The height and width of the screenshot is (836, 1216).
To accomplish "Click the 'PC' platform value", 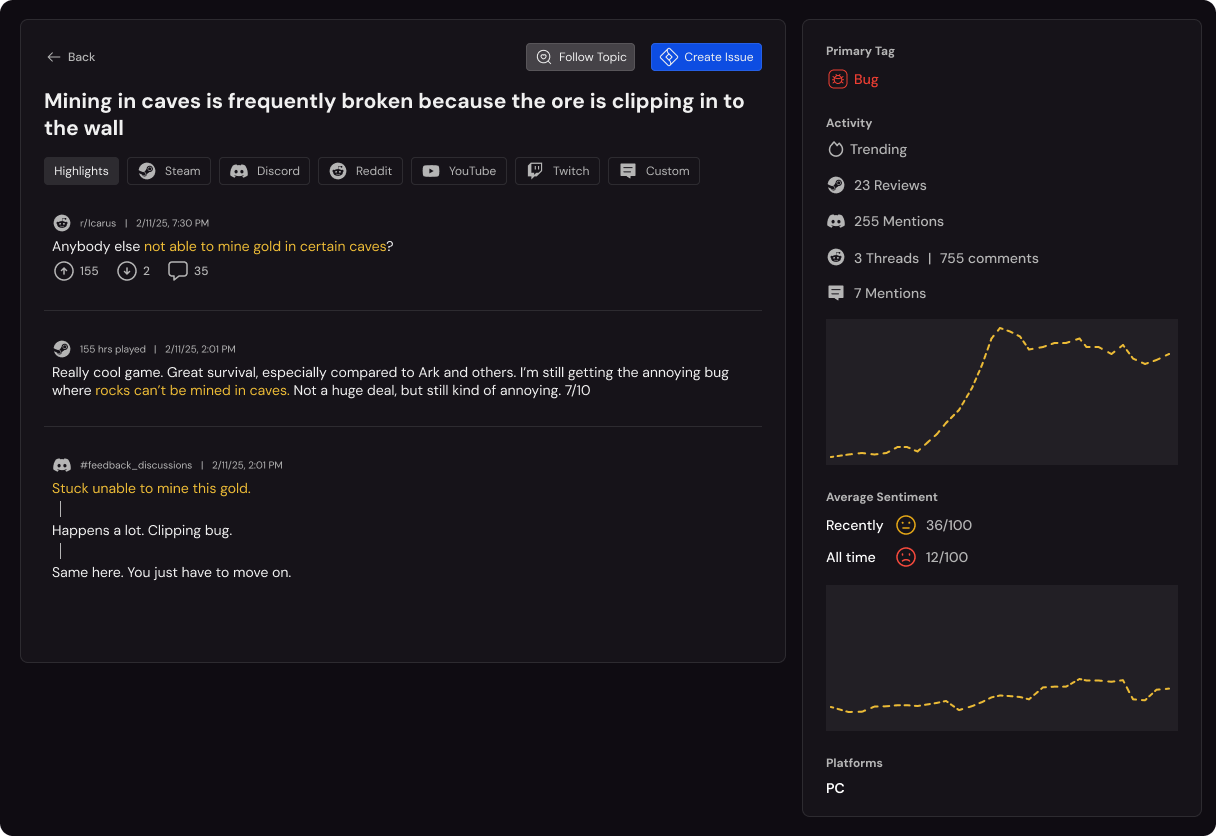I will pyautogui.click(x=835, y=788).
